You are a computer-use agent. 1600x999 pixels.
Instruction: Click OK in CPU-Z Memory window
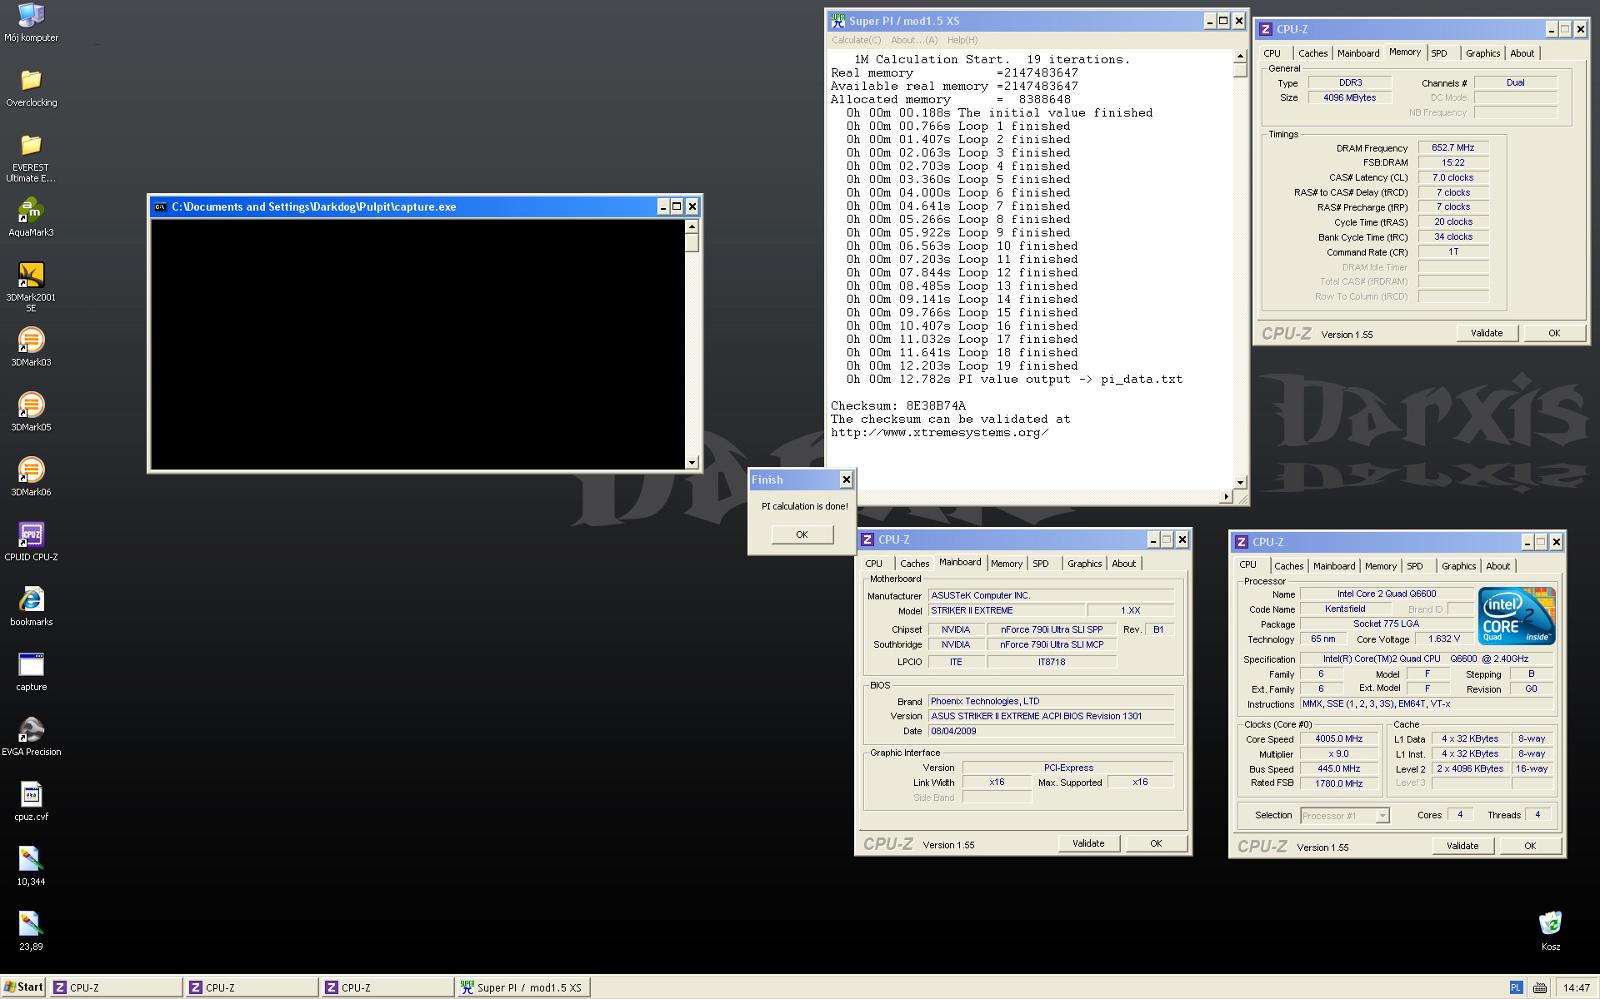(x=1554, y=333)
